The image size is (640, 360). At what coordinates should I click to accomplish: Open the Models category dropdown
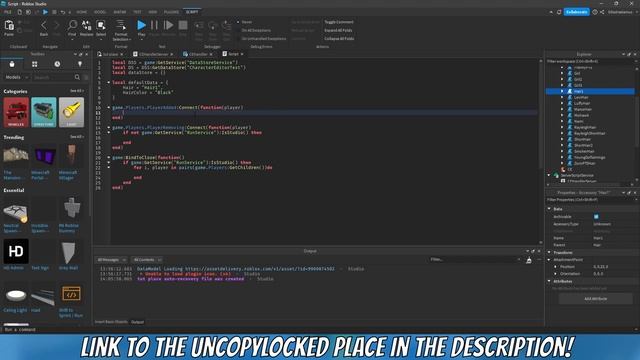[x=17, y=77]
